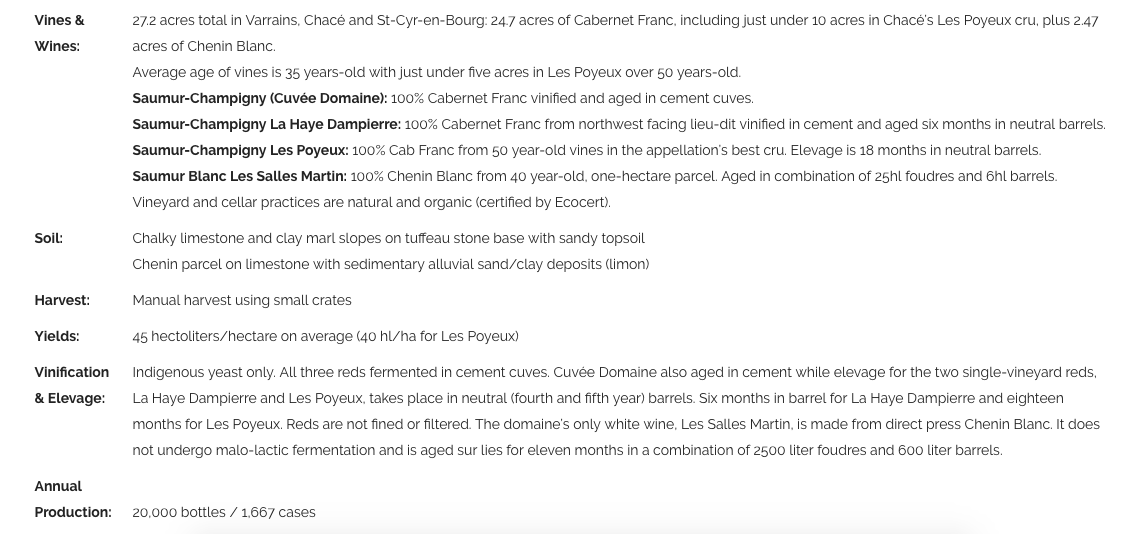This screenshot has width=1138, height=534.
Task: Click bold "Saumur Blanc Les Salles Martin:" text
Action: pyautogui.click(x=239, y=176)
